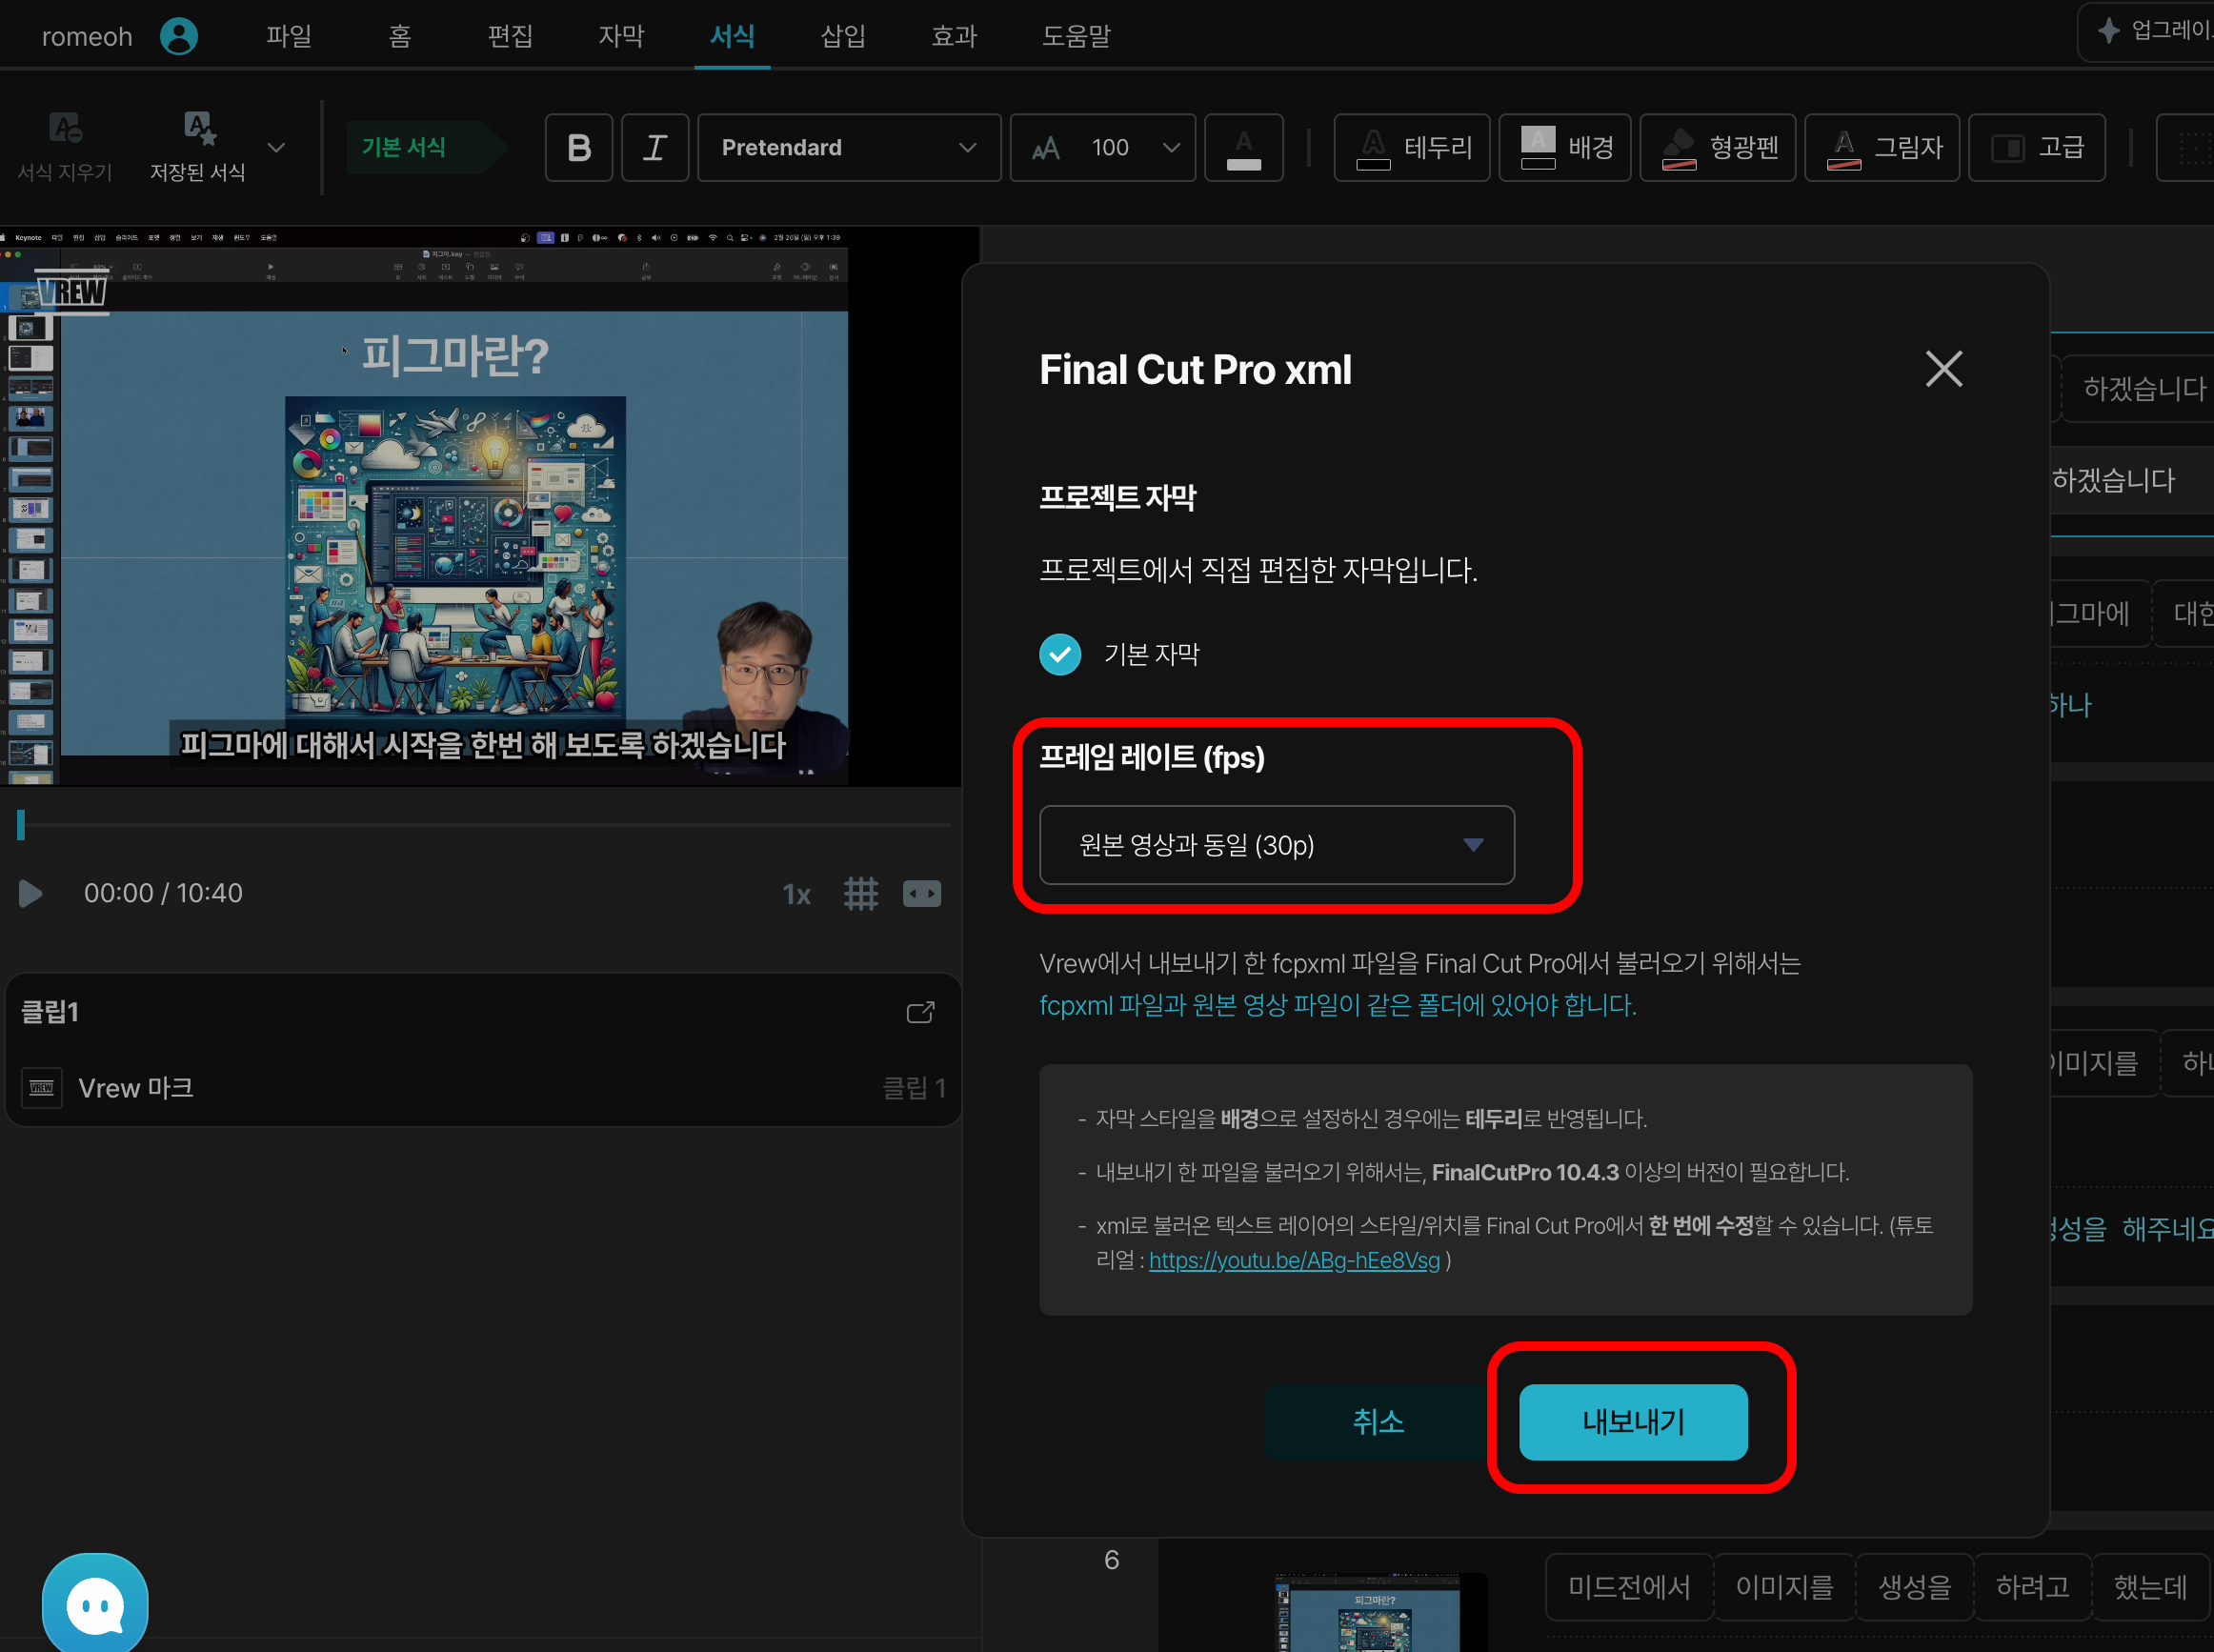Image resolution: width=2214 pixels, height=1652 pixels.
Task: Switch to the 효과 menu tab
Action: point(953,37)
